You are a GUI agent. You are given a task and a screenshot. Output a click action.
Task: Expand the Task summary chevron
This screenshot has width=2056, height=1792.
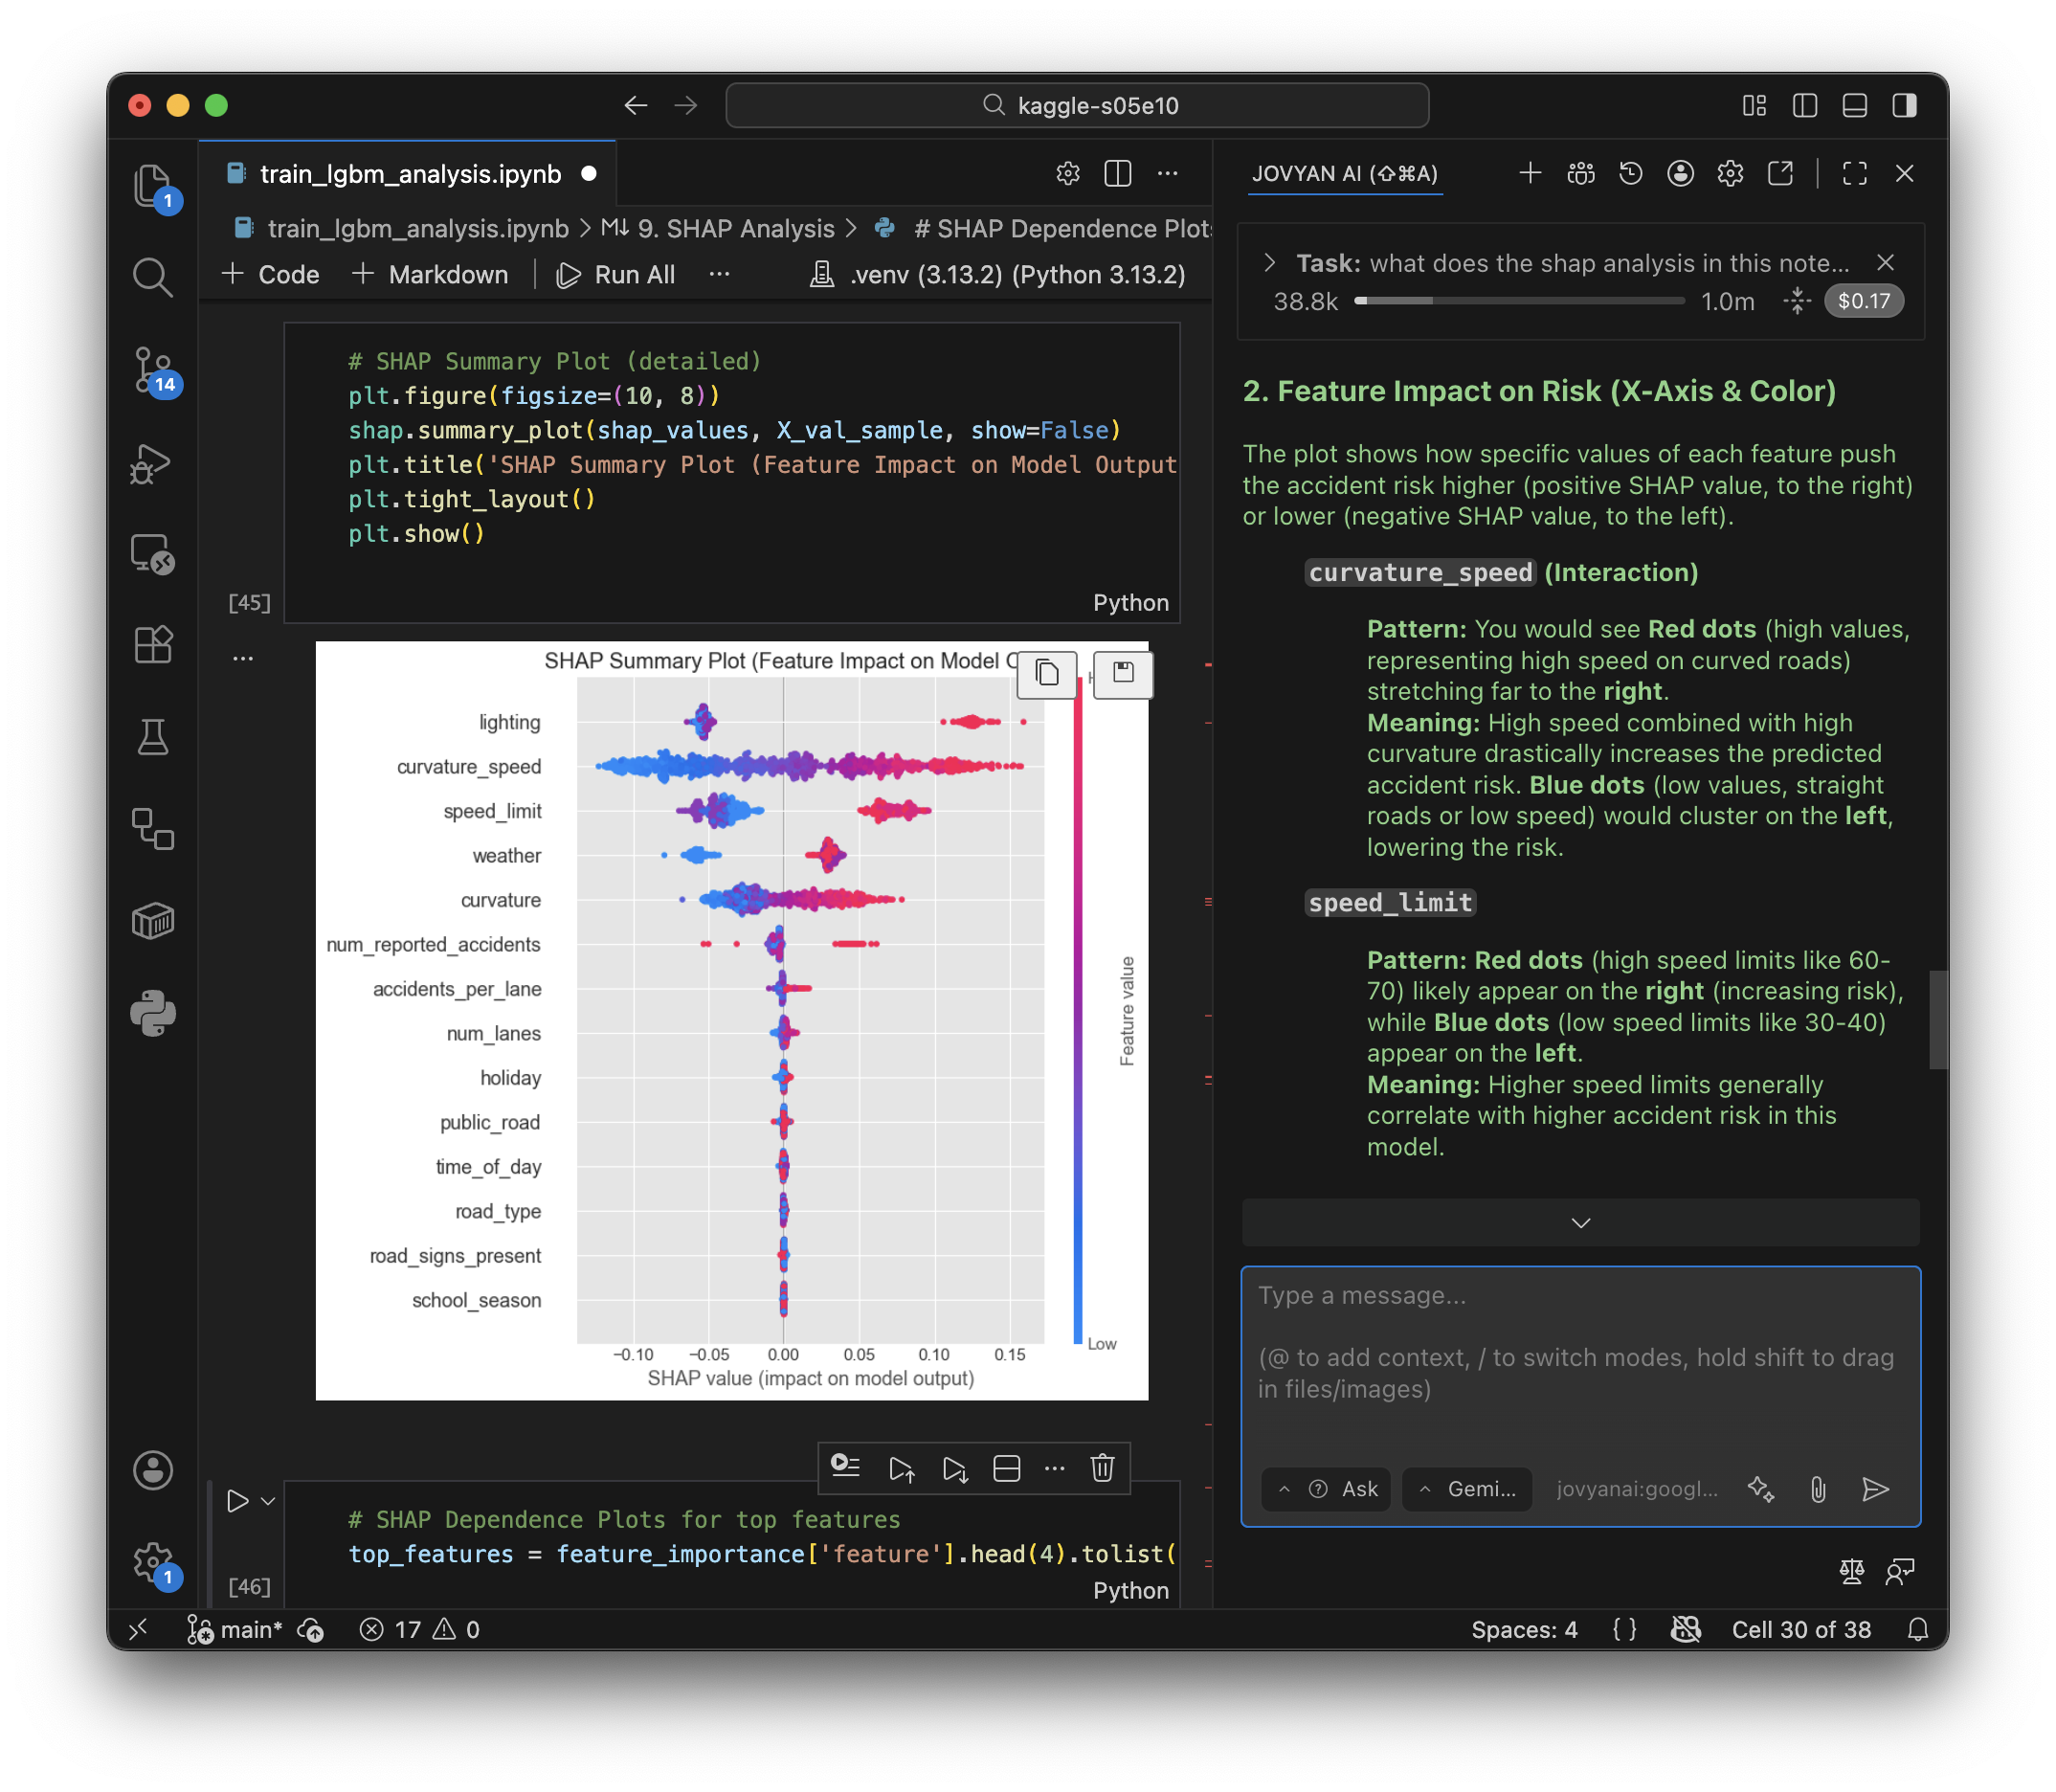1269,263
